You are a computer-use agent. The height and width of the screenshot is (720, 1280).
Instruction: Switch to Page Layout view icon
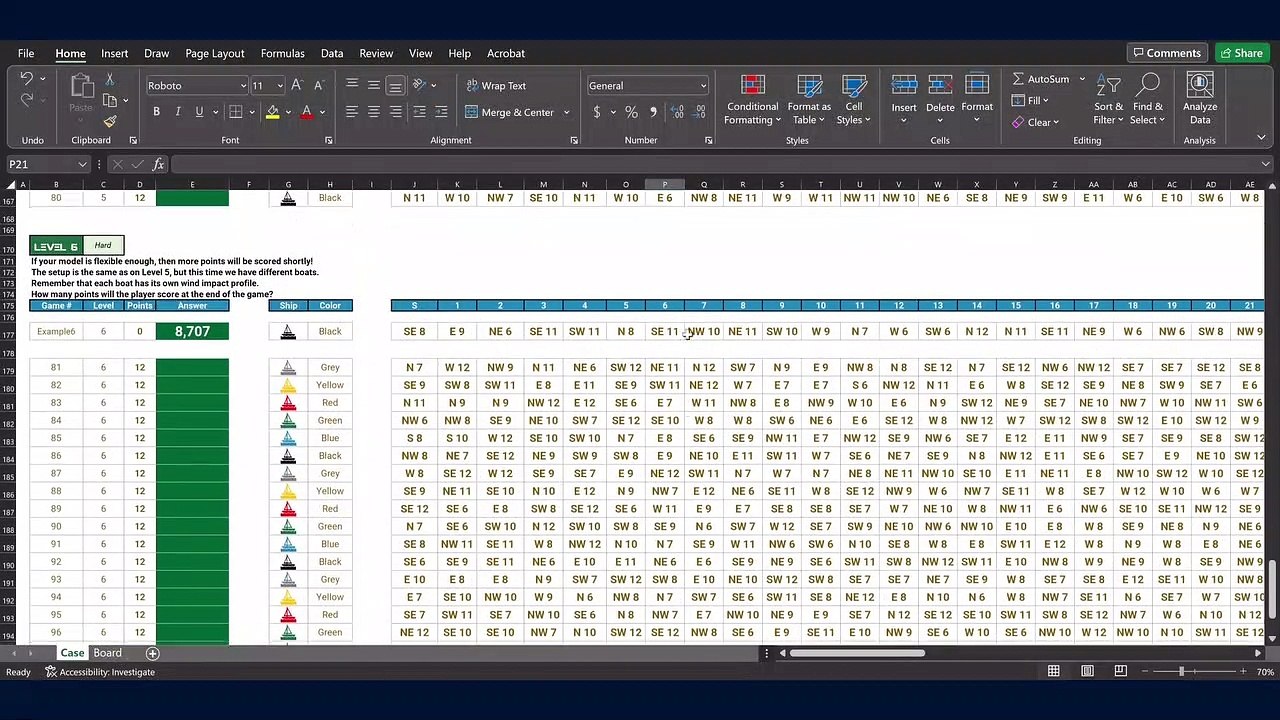[x=1087, y=671]
